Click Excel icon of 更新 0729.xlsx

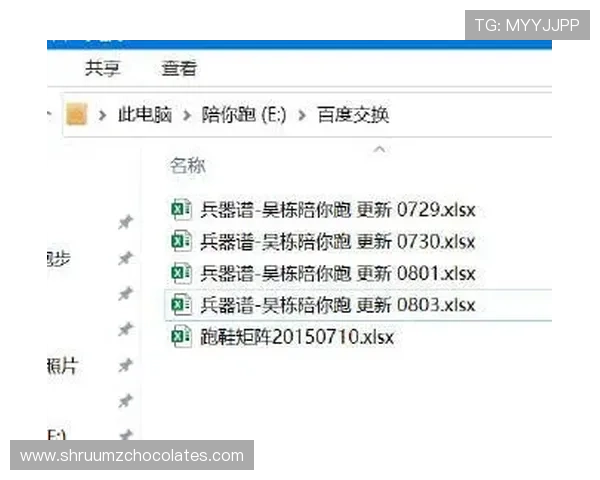181,209
